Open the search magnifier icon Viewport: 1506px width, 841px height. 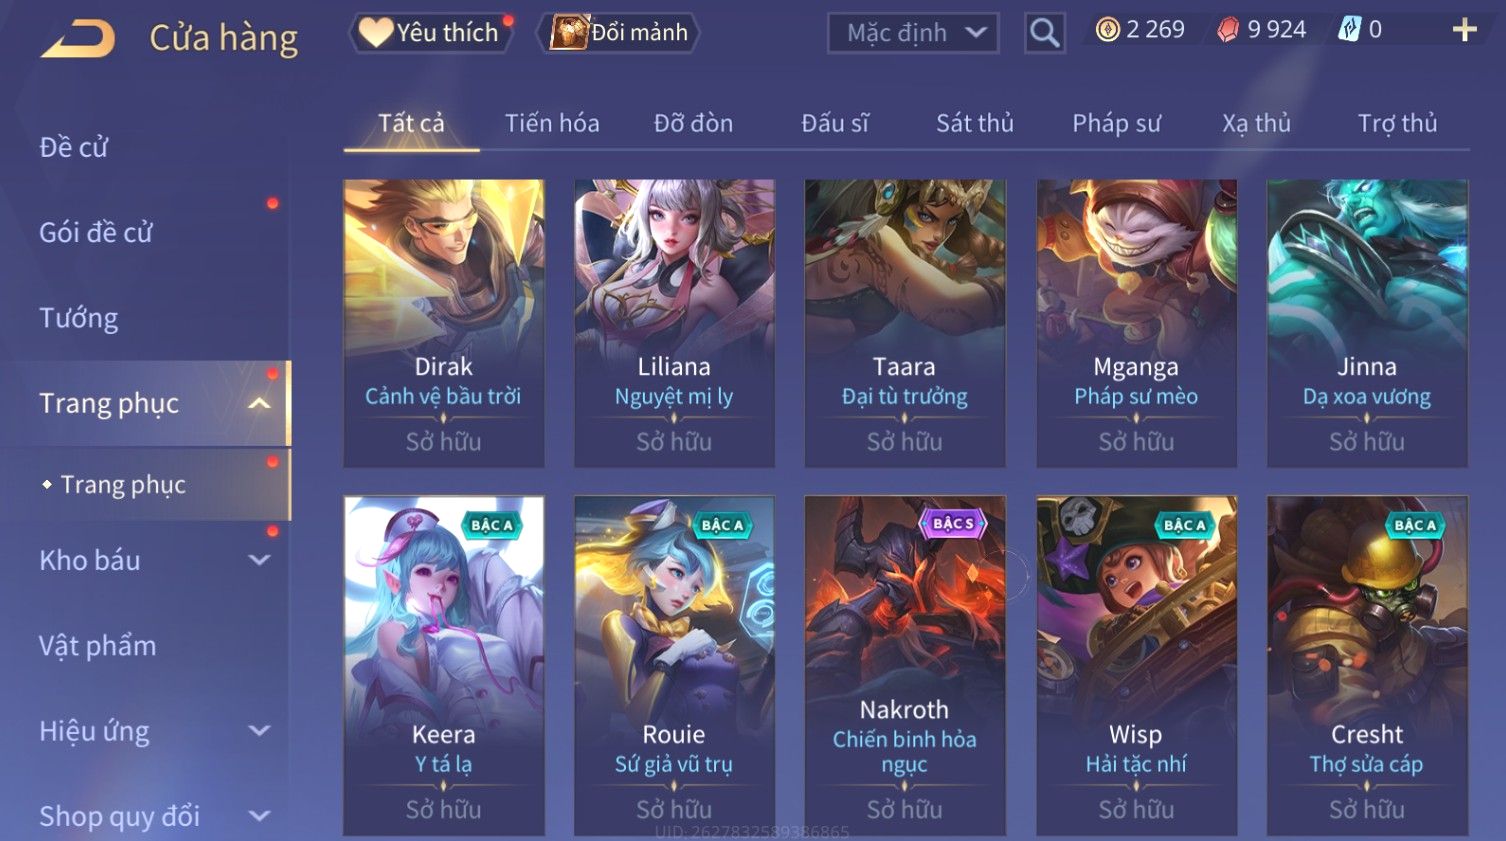1044,33
